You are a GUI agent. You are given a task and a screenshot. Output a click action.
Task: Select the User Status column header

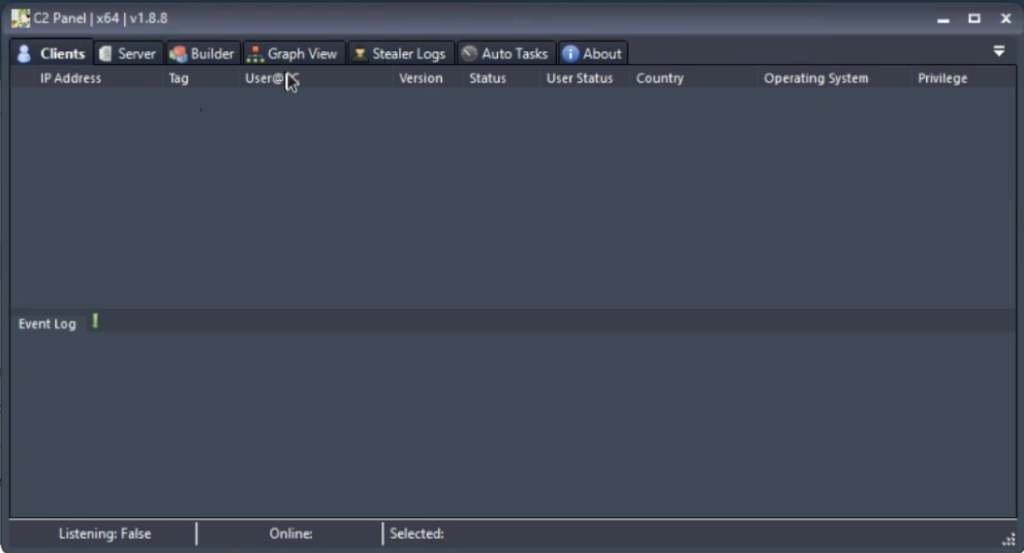[x=579, y=78]
